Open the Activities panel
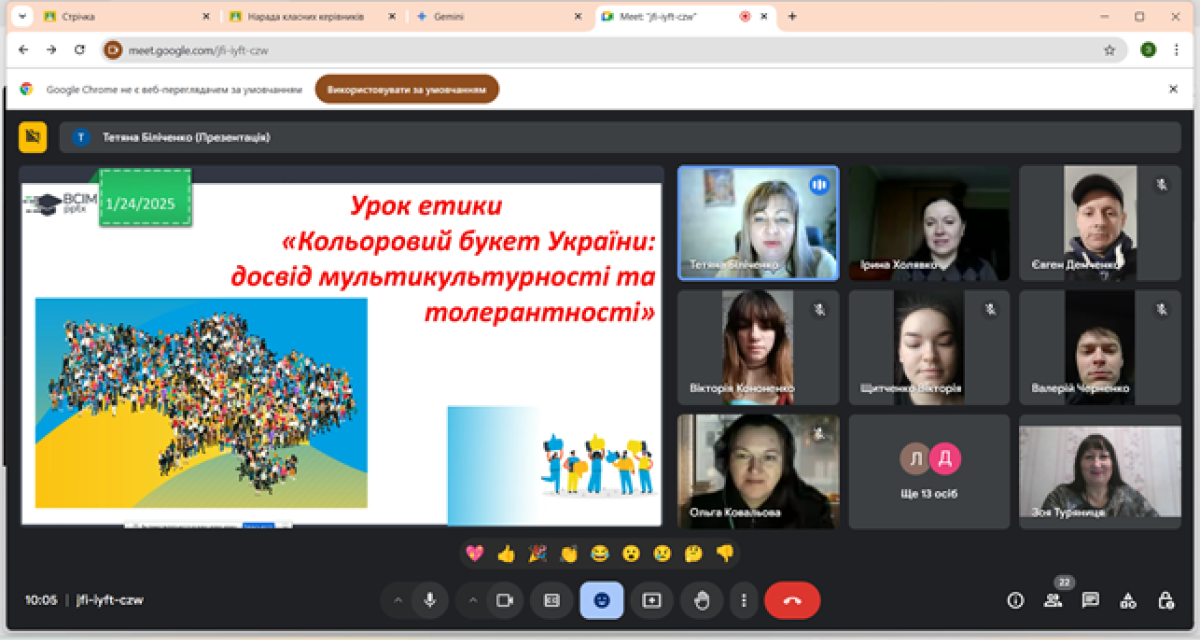This screenshot has width=1200, height=640. pyautogui.click(x=1128, y=600)
